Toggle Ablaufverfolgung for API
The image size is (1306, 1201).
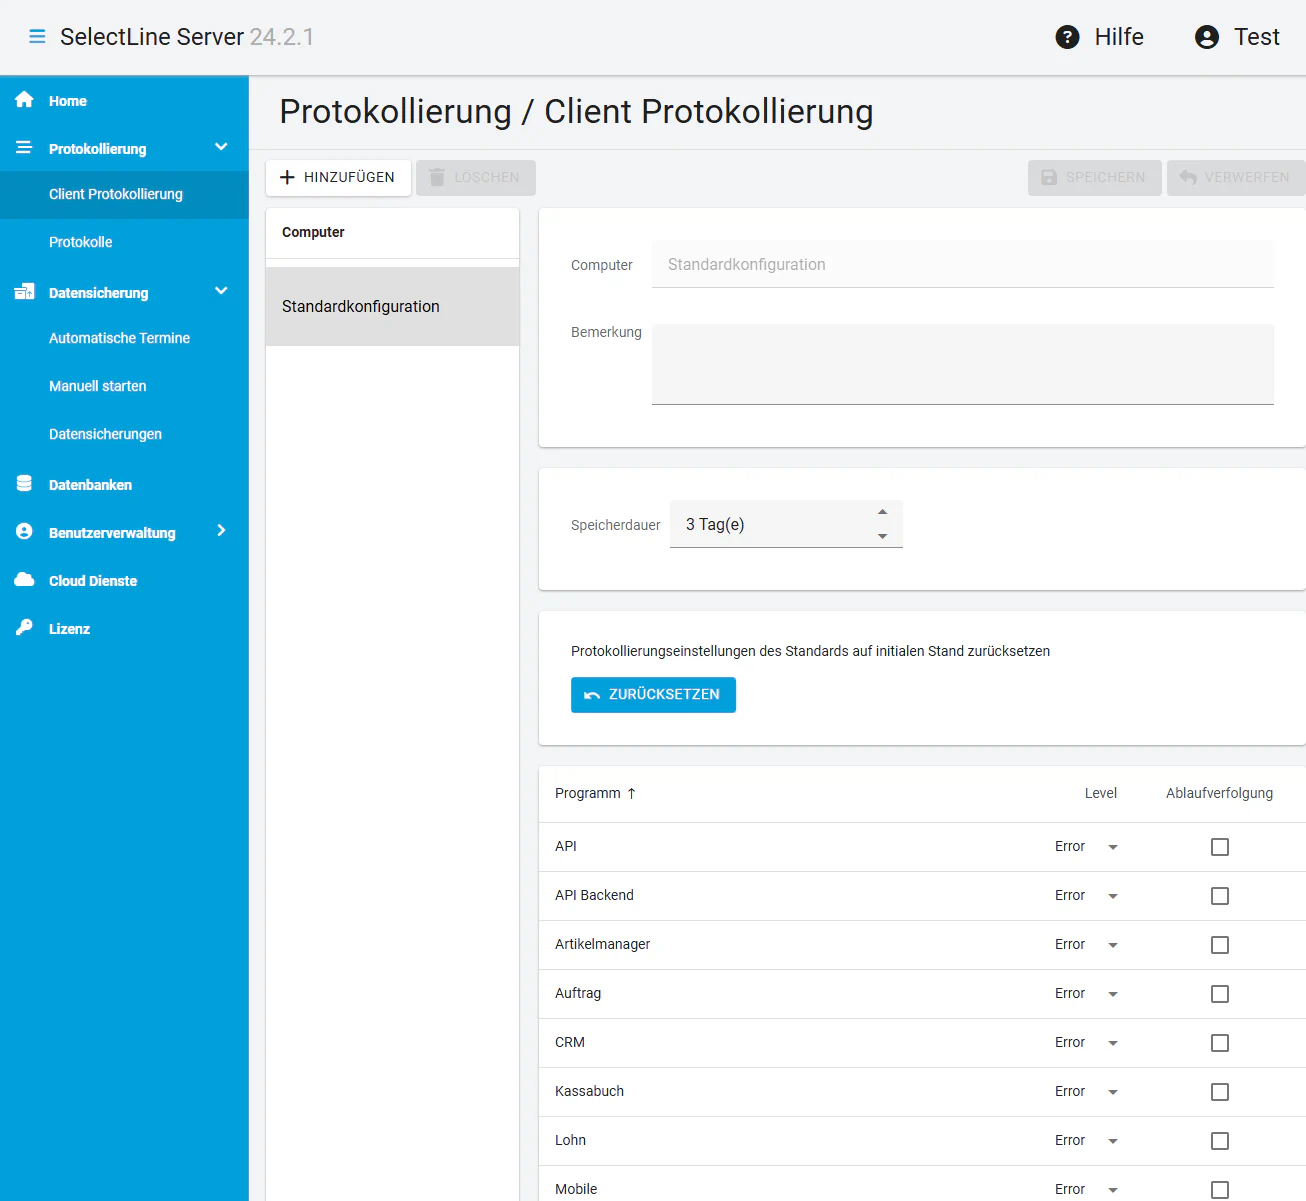click(x=1219, y=846)
